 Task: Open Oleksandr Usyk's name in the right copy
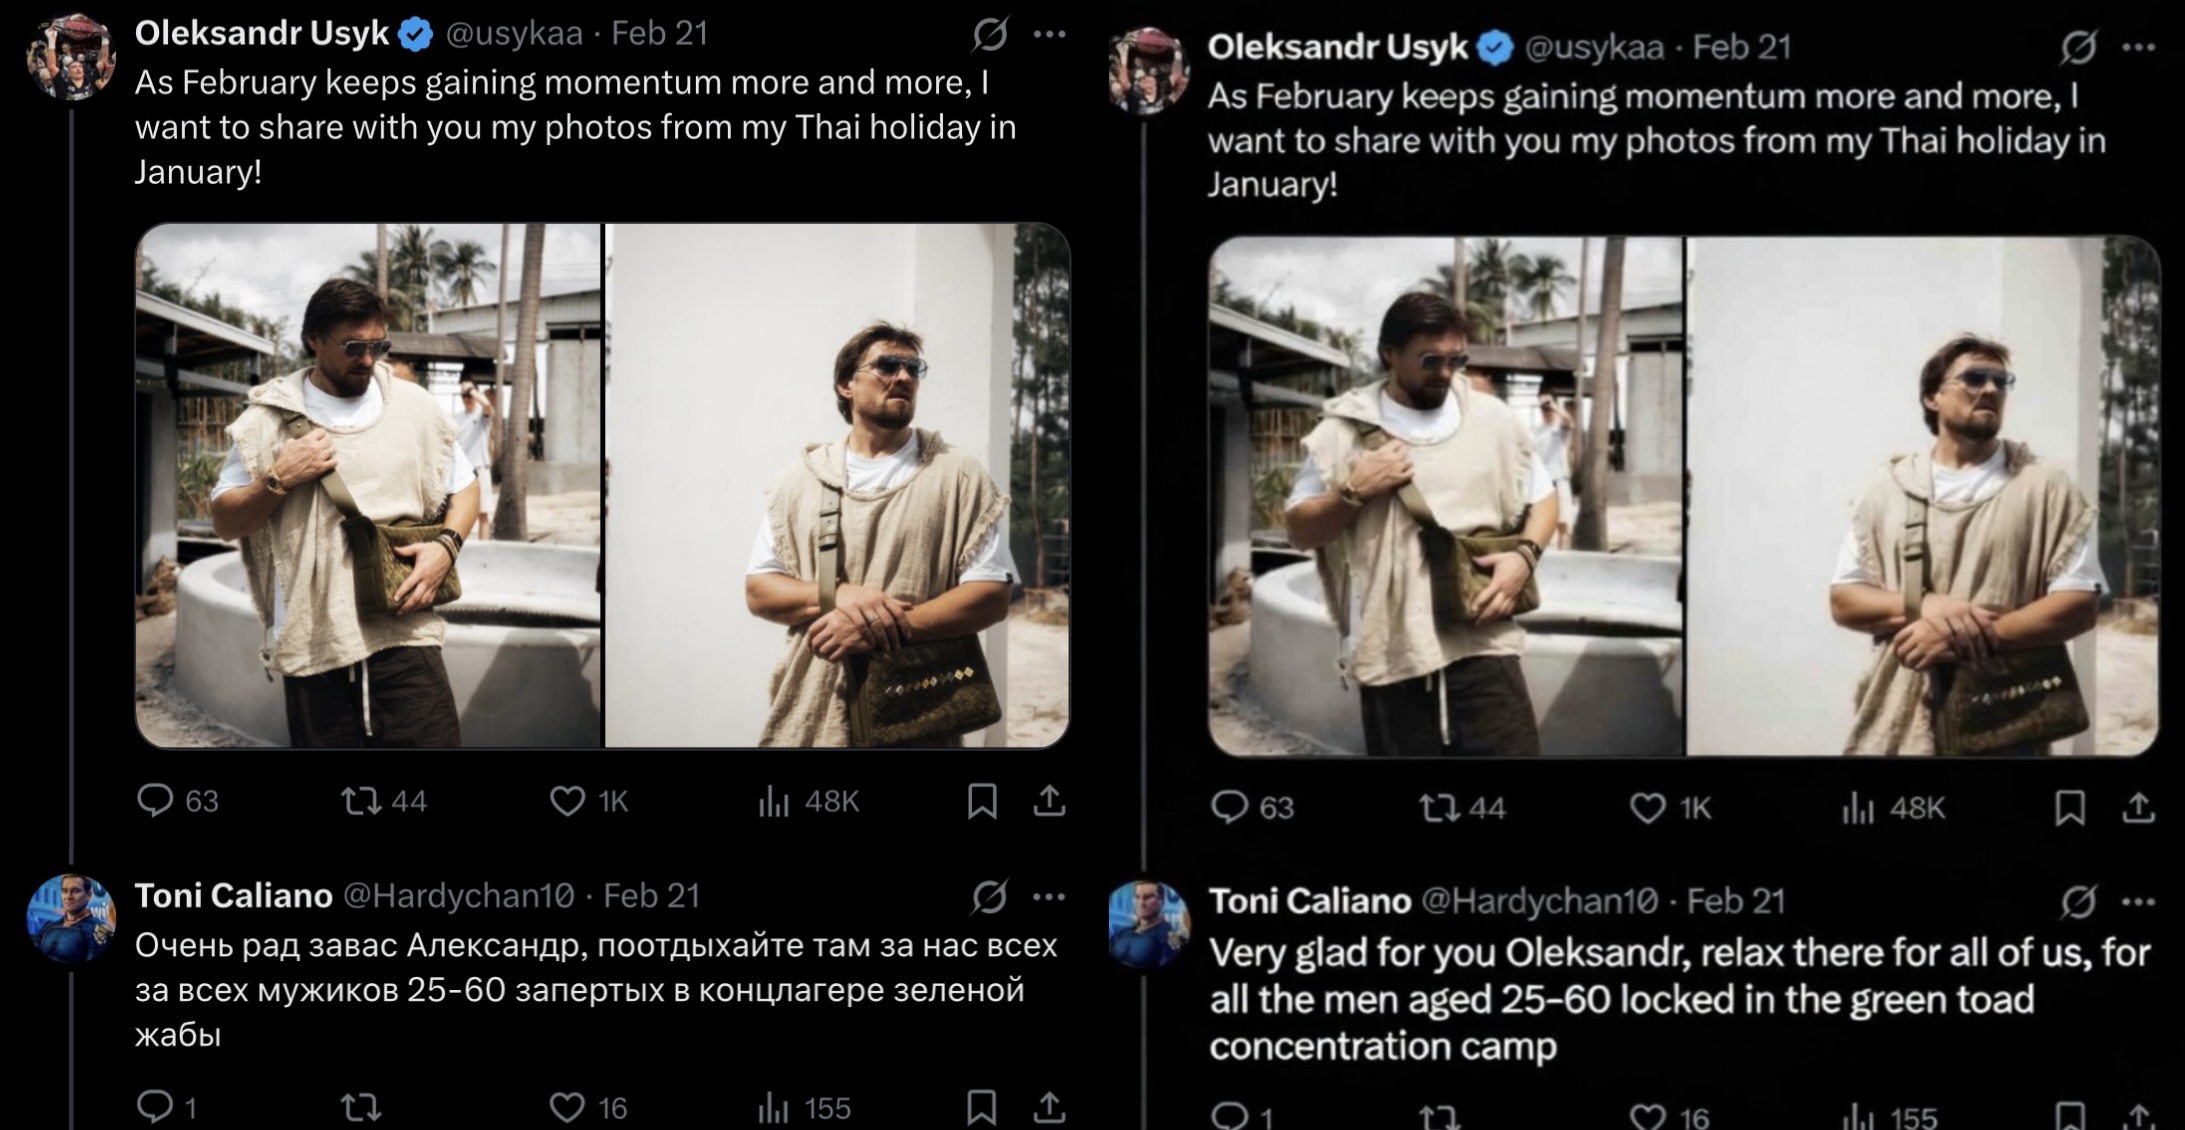(1337, 47)
